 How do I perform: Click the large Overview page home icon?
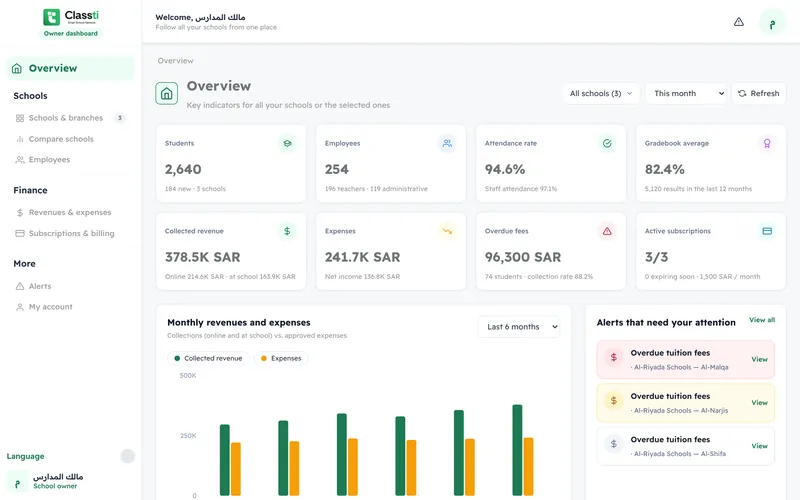pyautogui.click(x=166, y=93)
